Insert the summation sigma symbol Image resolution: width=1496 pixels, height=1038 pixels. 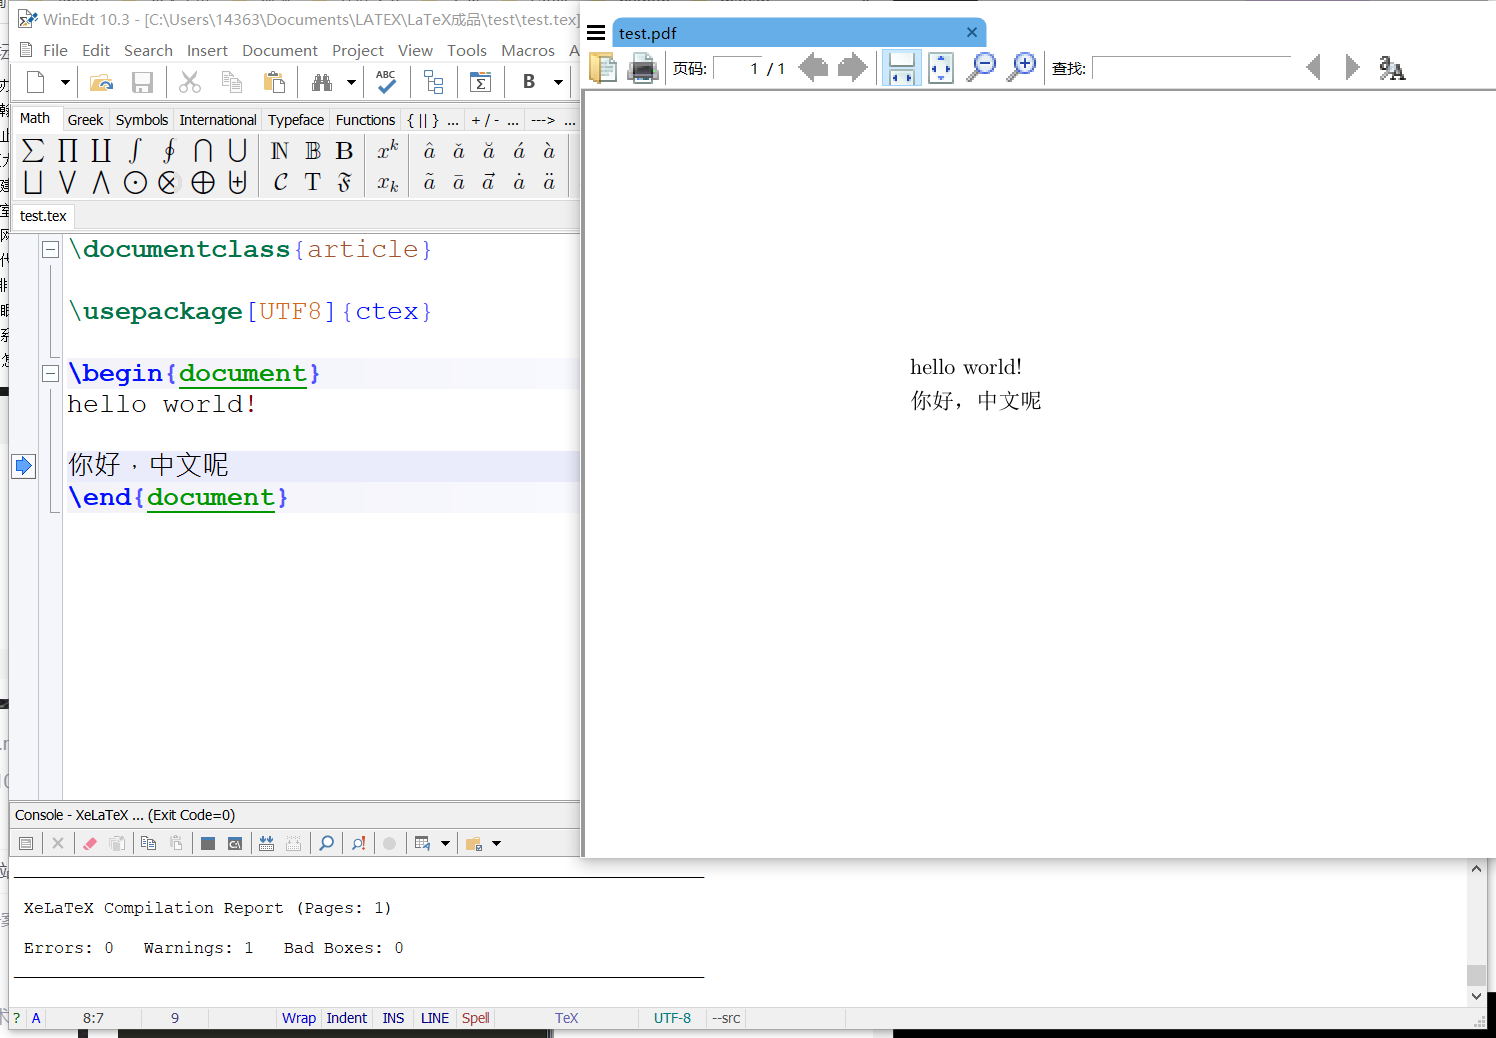point(33,151)
